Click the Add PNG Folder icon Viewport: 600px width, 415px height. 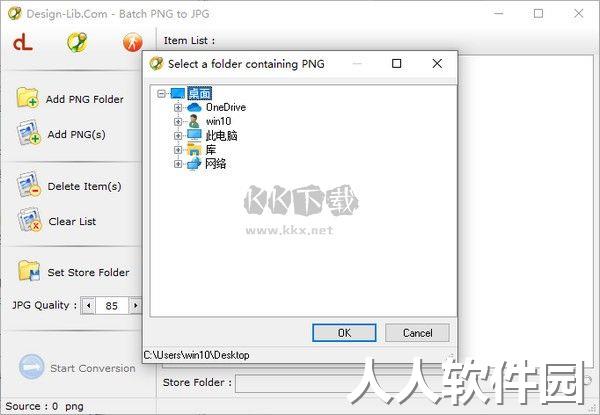pyautogui.click(x=27, y=98)
